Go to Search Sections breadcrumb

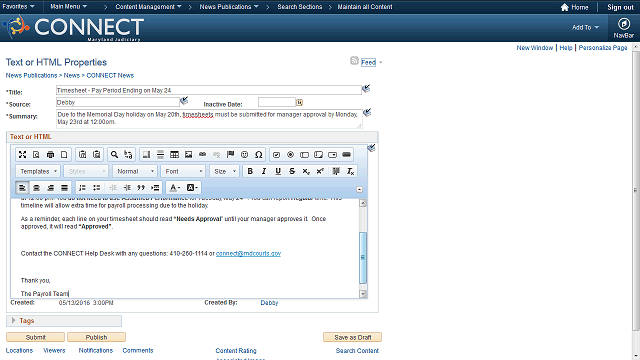pyautogui.click(x=300, y=7)
